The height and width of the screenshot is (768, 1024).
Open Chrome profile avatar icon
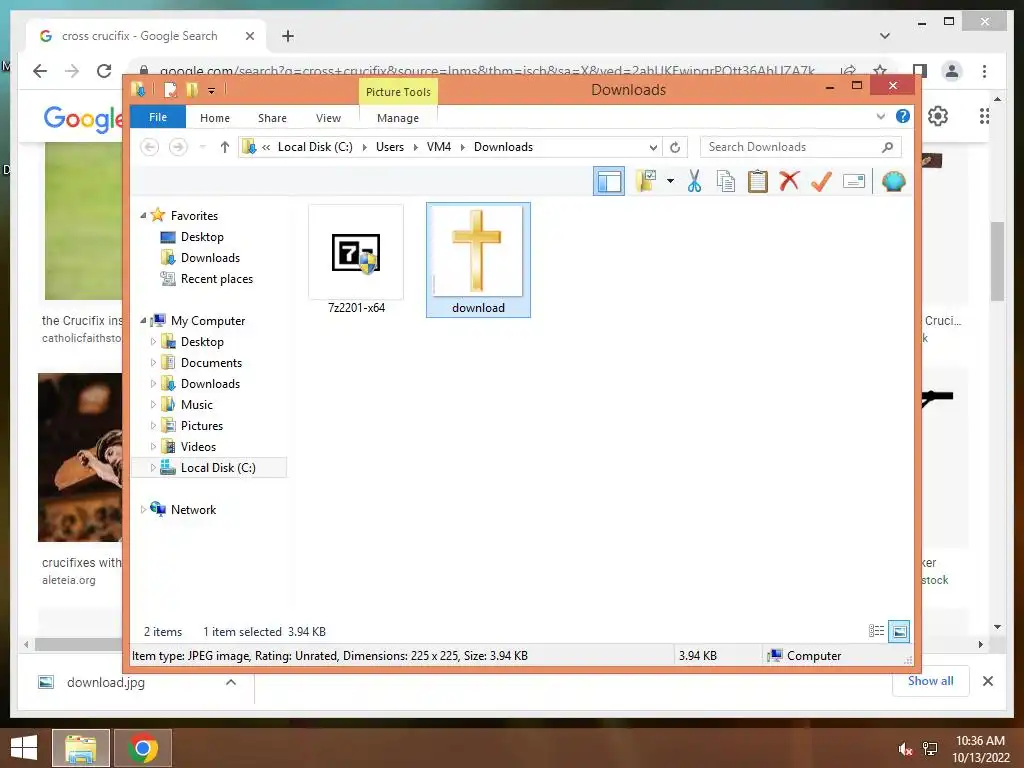point(952,71)
